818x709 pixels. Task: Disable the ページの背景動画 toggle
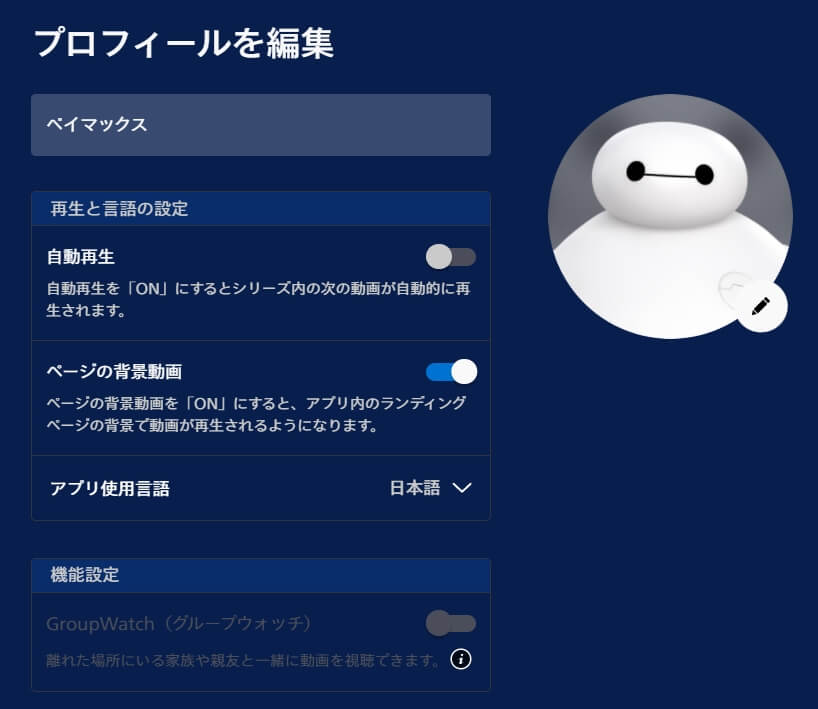[451, 371]
